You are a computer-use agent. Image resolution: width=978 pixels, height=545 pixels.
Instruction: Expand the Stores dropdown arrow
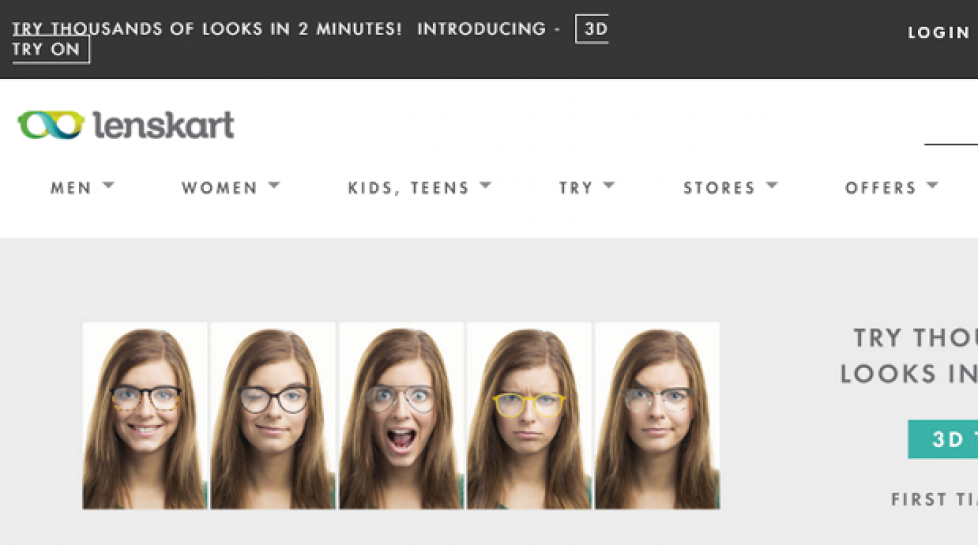[x=772, y=186]
